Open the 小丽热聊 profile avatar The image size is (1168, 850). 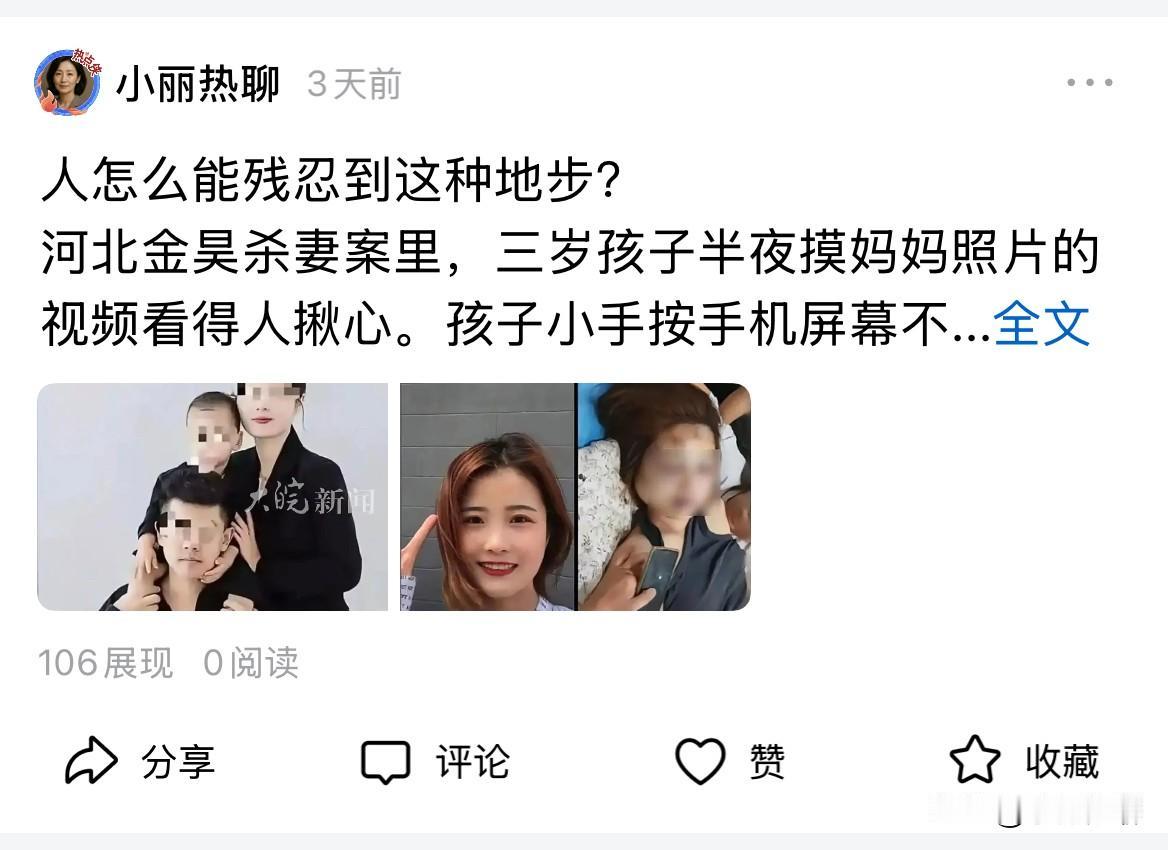pyautogui.click(x=68, y=82)
